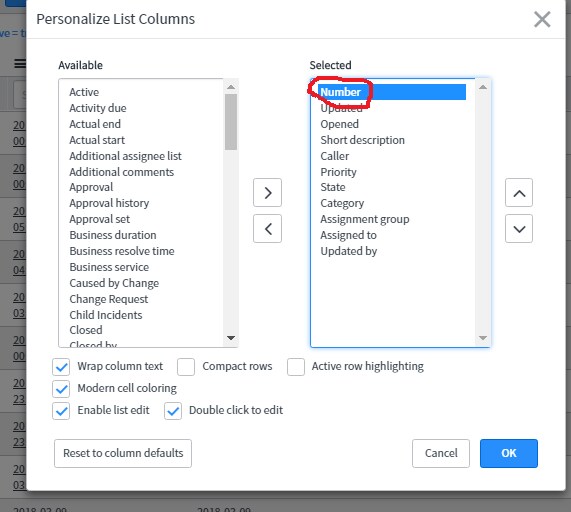Open hamburger menu behind dialog

click(x=20, y=64)
